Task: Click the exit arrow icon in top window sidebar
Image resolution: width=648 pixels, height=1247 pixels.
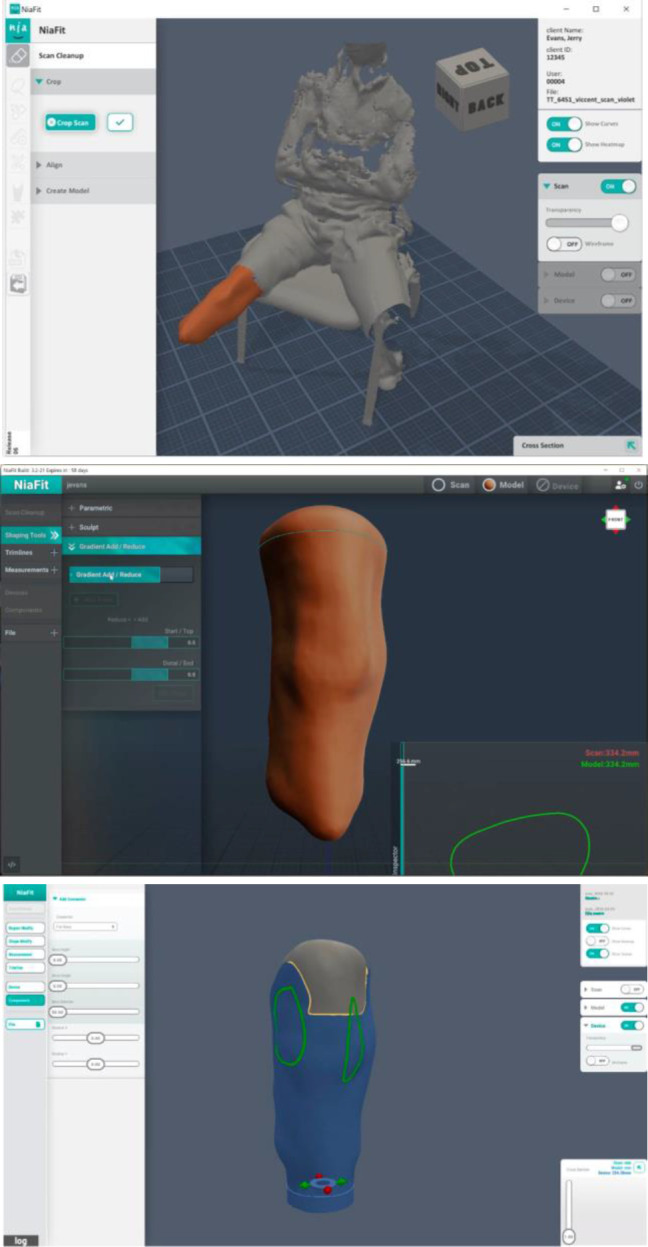Action: (17, 284)
